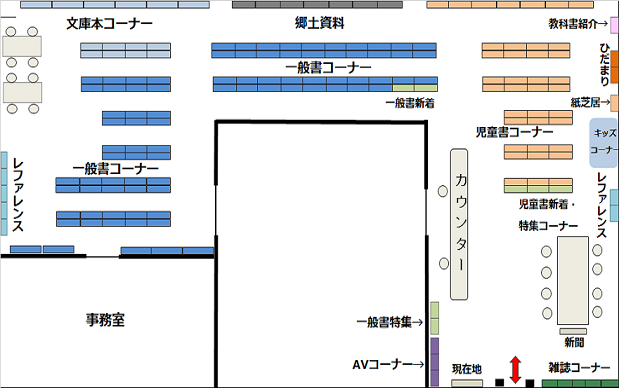Click the red double-headed entrance arrow
The width and height of the screenshot is (619, 388).
pos(515,369)
